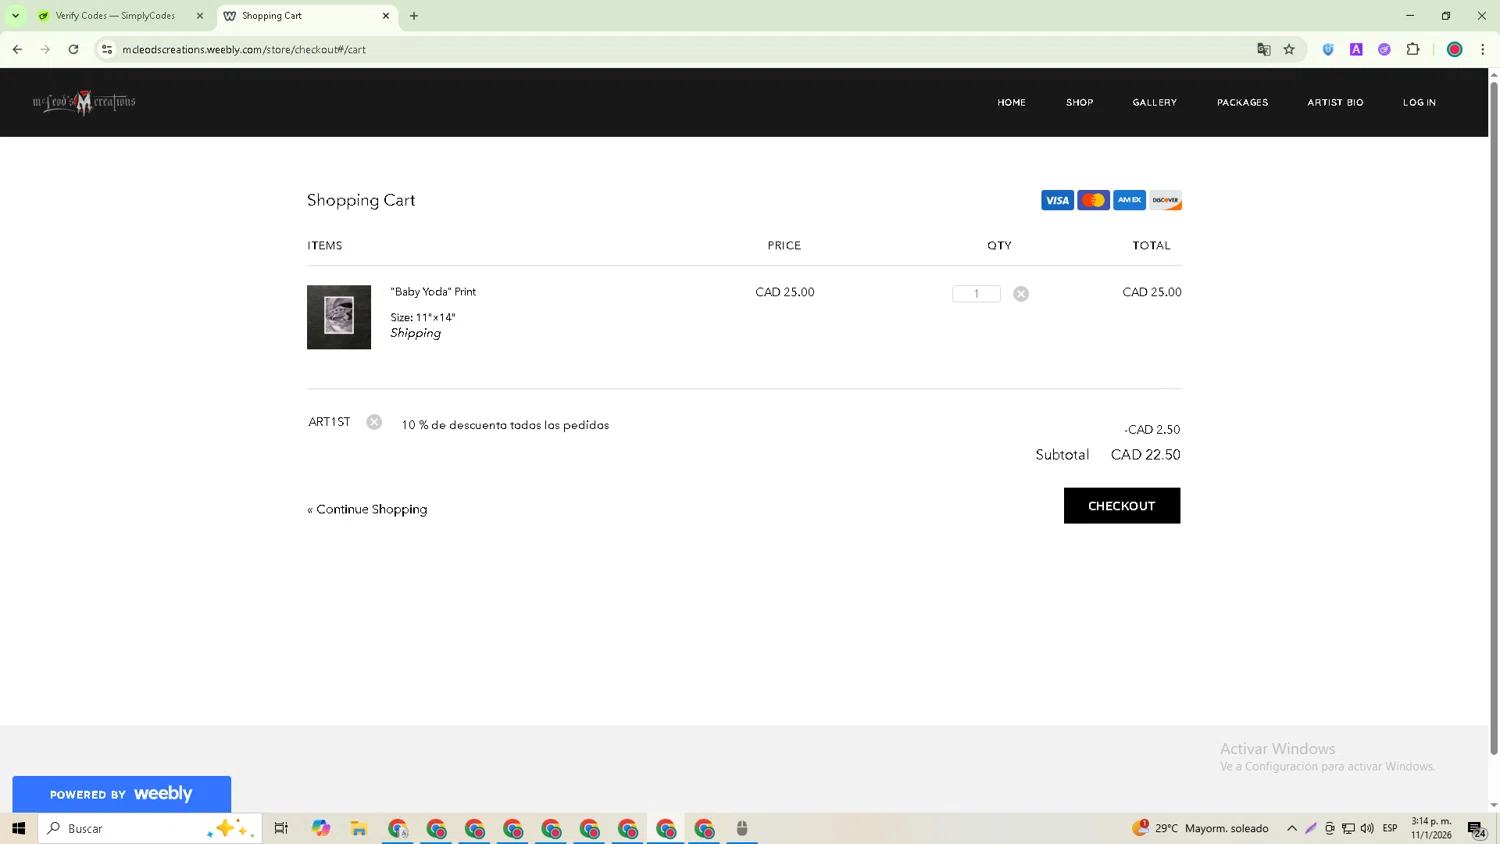
Task: Close the Shopping Cart tab
Action: click(386, 16)
